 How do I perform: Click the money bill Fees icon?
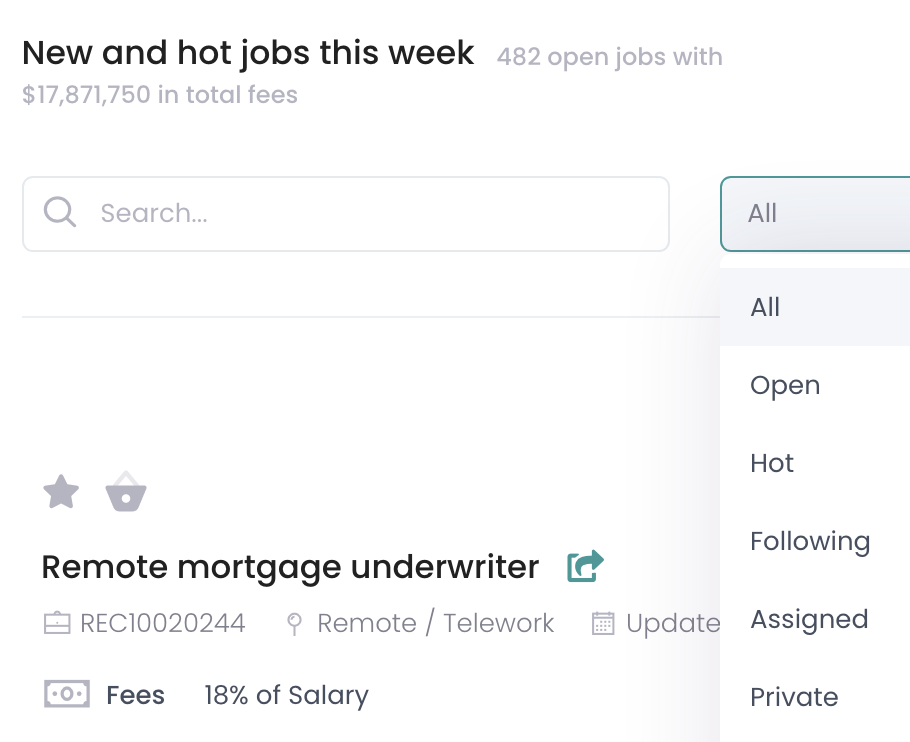click(x=67, y=694)
